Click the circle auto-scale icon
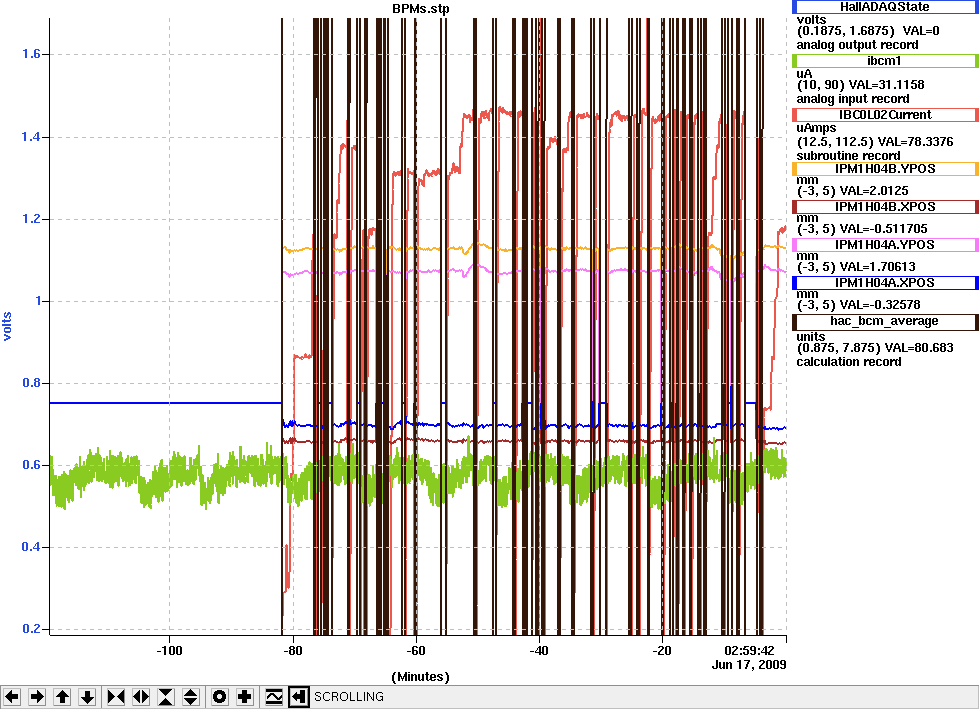The image size is (979, 709). point(220,697)
